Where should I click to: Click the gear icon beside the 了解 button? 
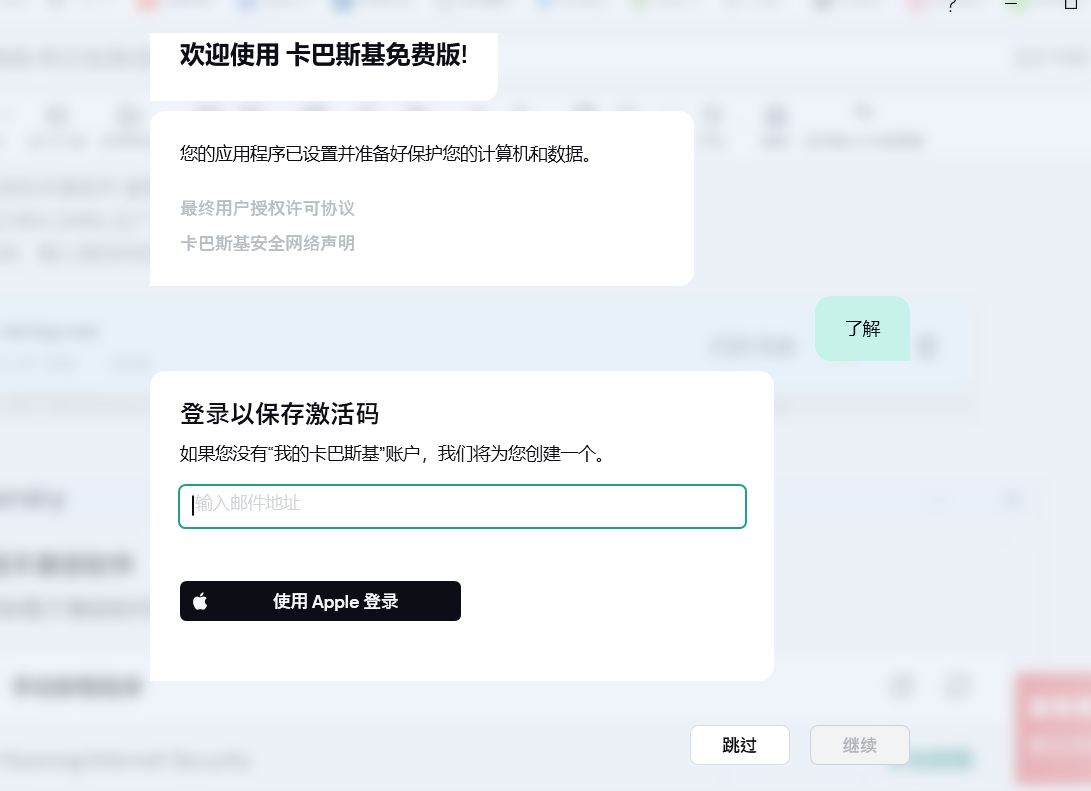(x=927, y=346)
